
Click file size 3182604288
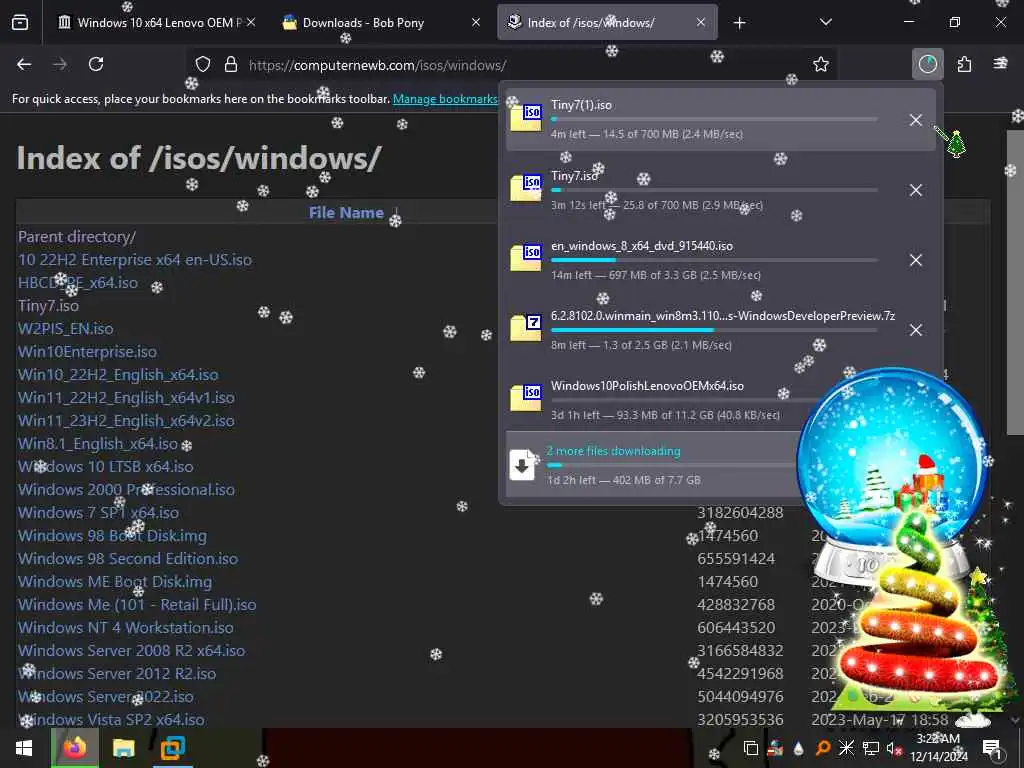[x=740, y=513]
